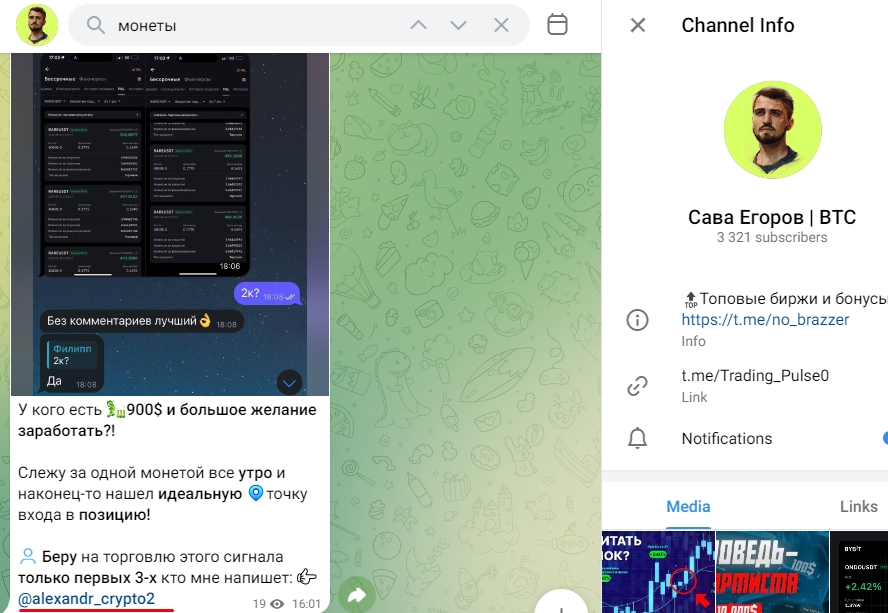Click the location pin emoji in post
Screen dimensions: 888x613
coord(256,493)
